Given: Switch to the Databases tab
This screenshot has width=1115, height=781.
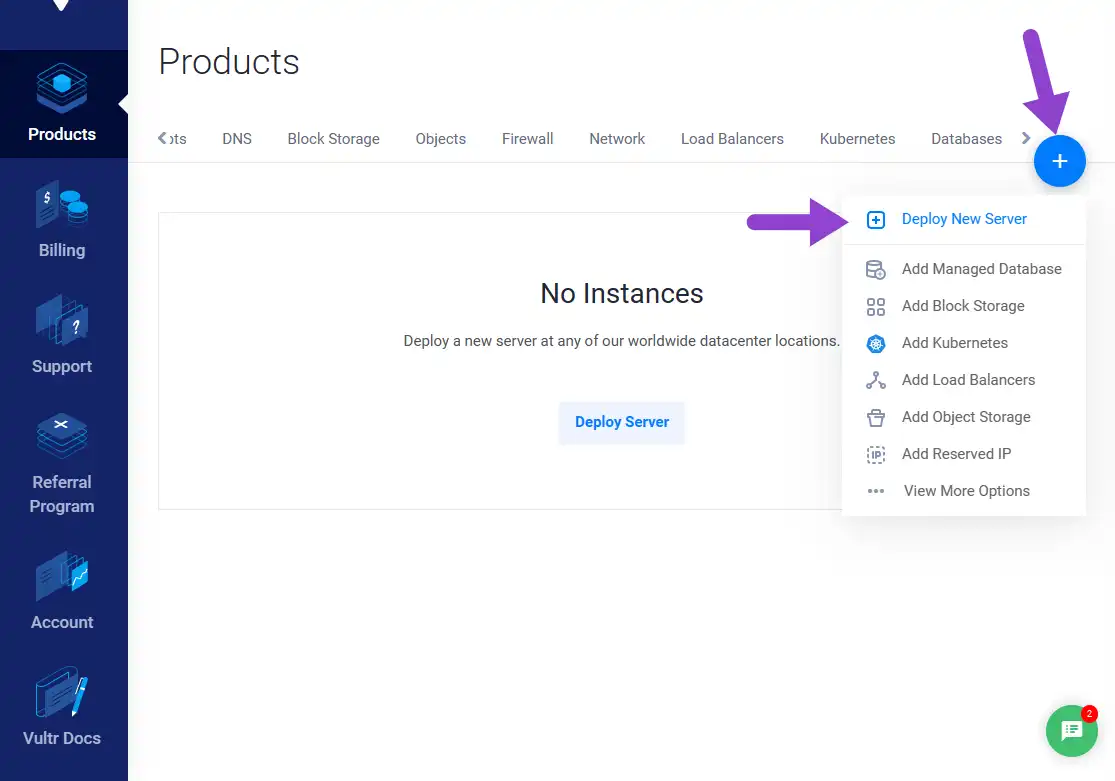Looking at the screenshot, I should pos(966,139).
